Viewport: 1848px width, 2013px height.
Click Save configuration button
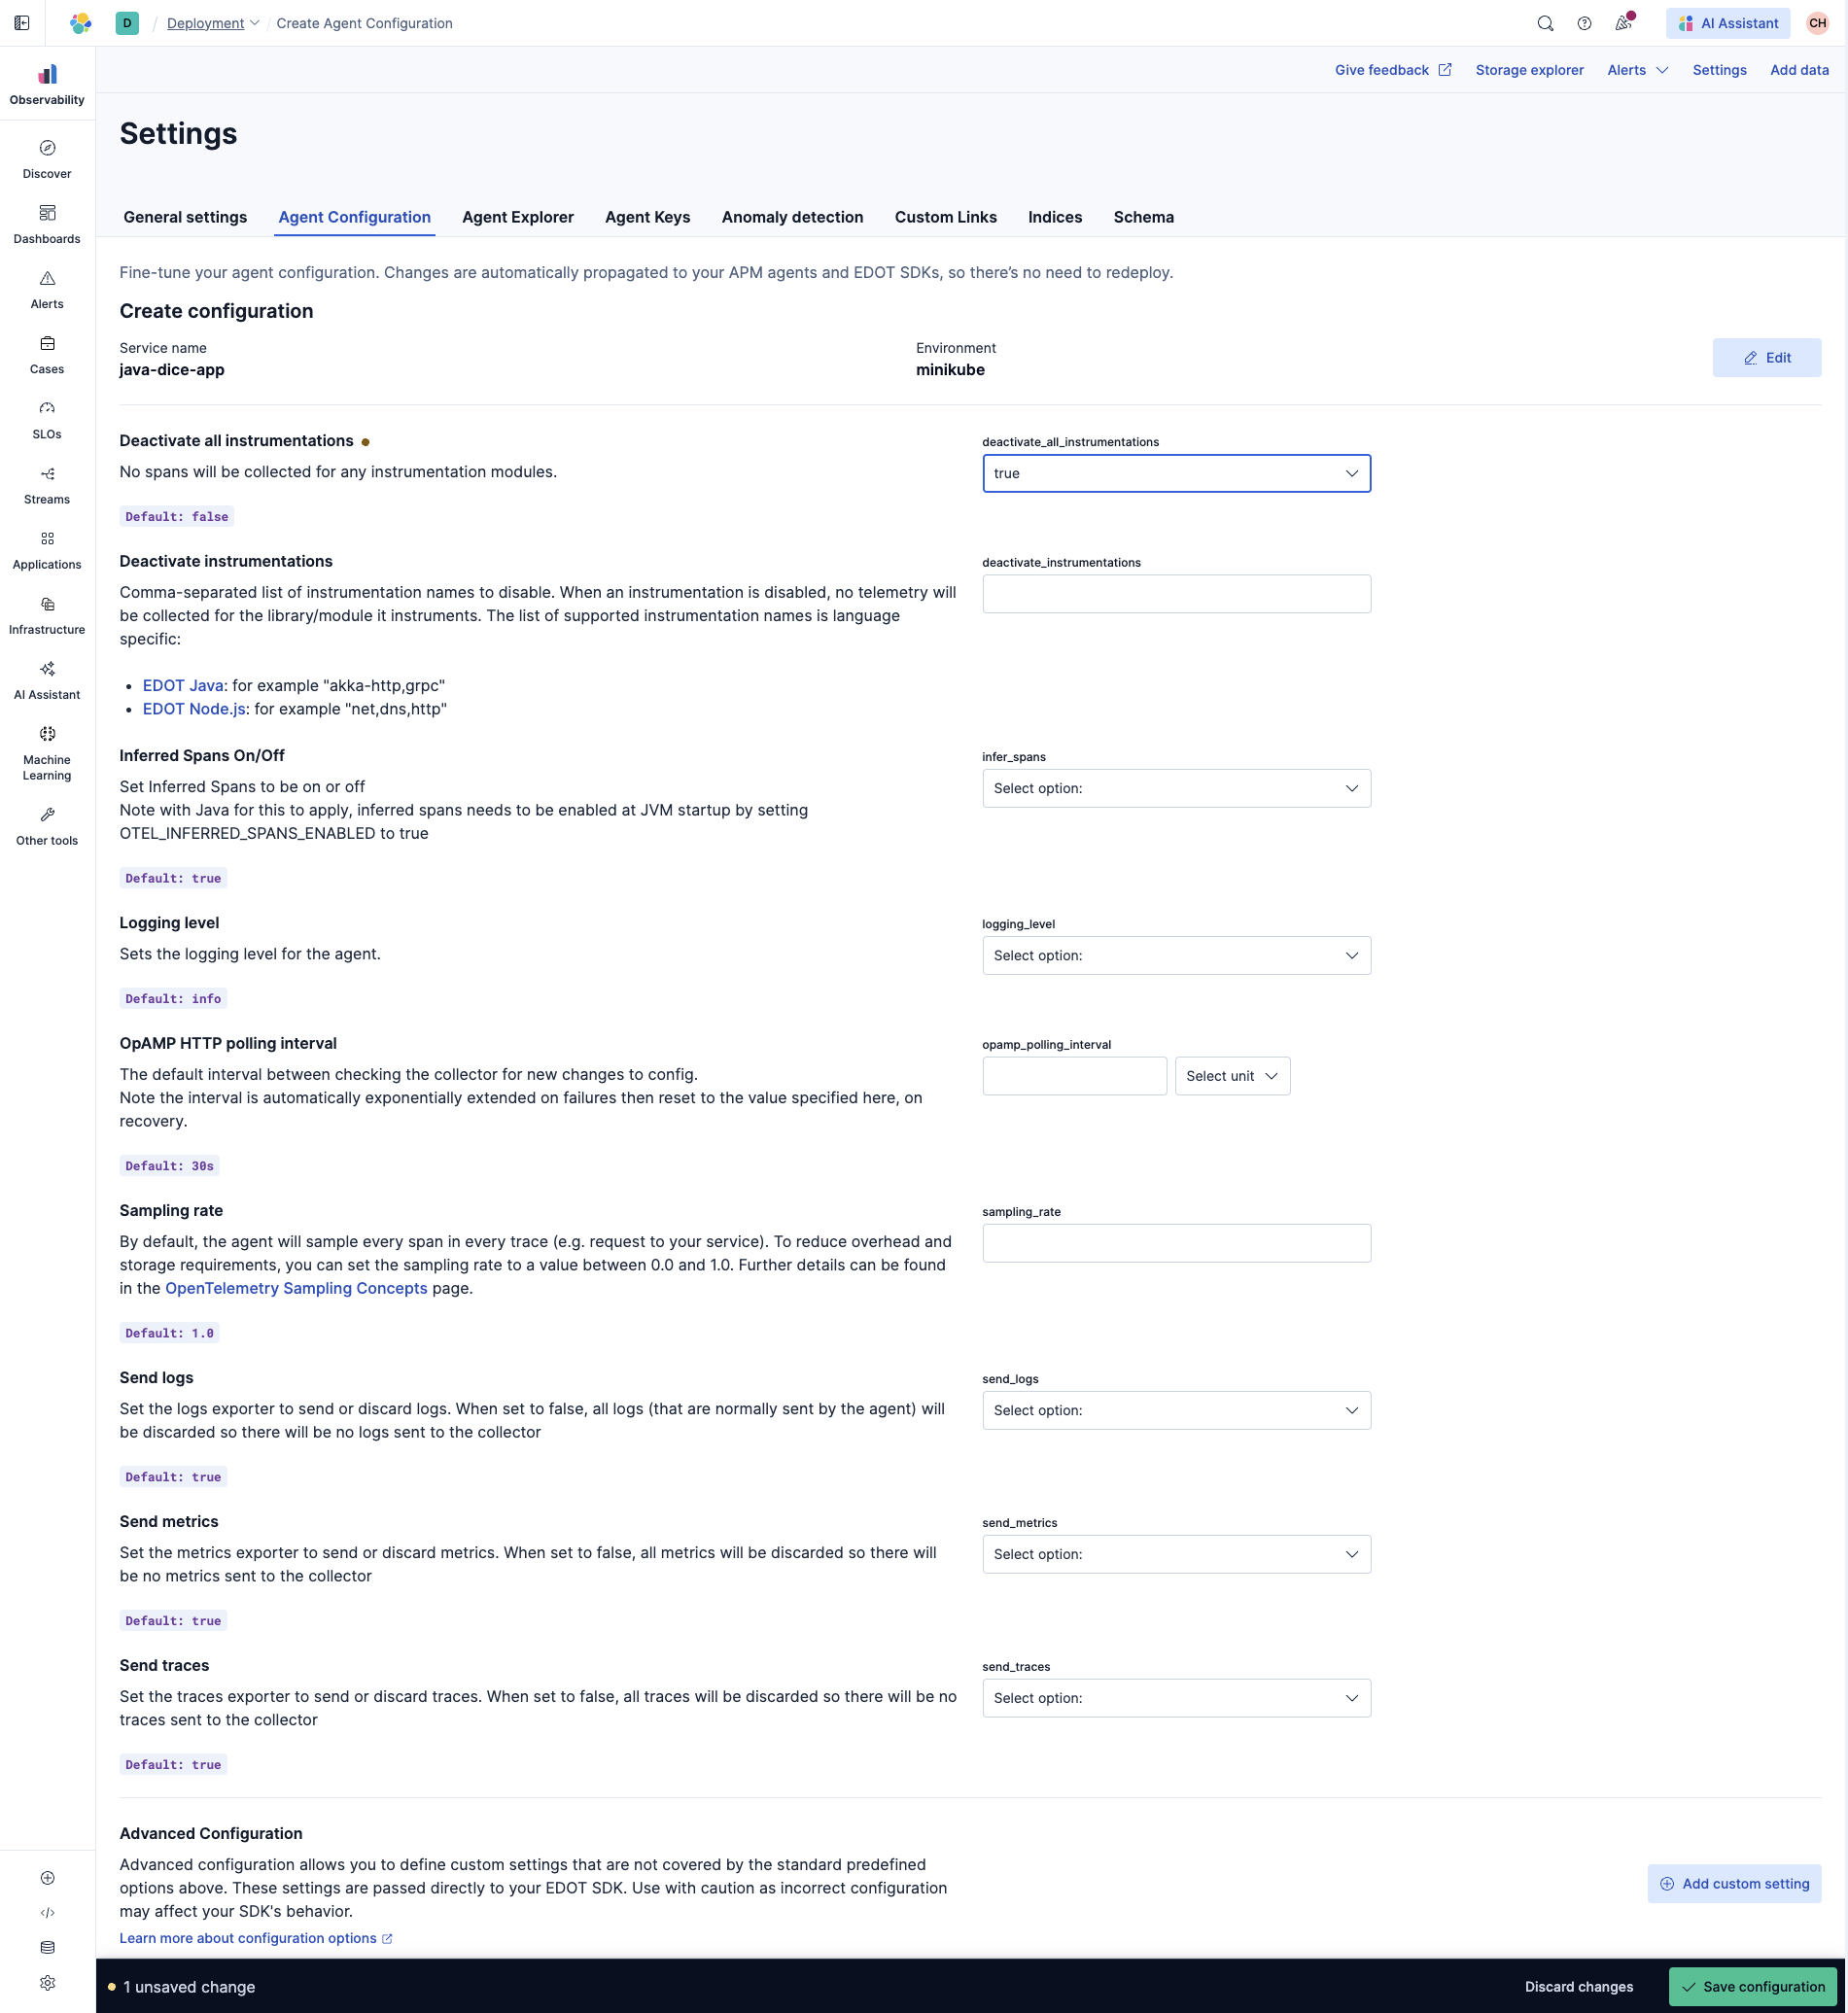[x=1752, y=1986]
